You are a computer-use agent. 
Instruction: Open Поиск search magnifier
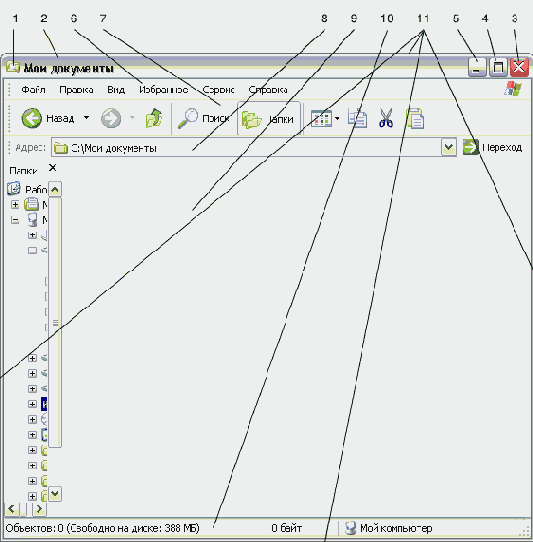(x=188, y=118)
